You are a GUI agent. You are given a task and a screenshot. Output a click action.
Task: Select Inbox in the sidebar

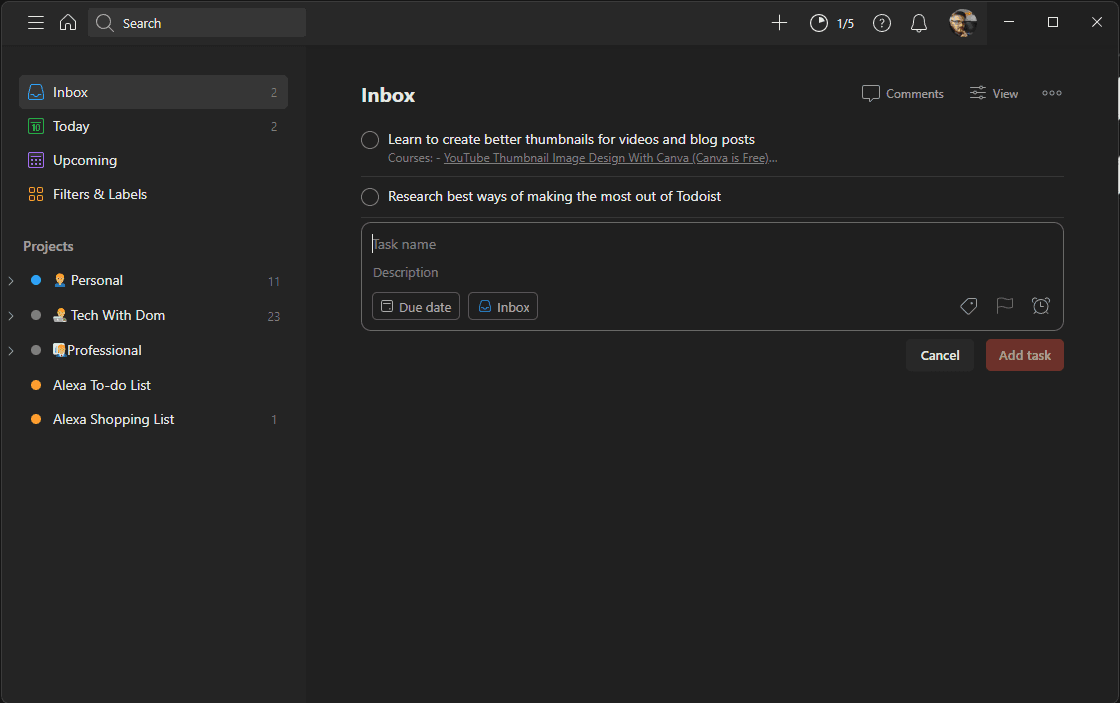[154, 92]
